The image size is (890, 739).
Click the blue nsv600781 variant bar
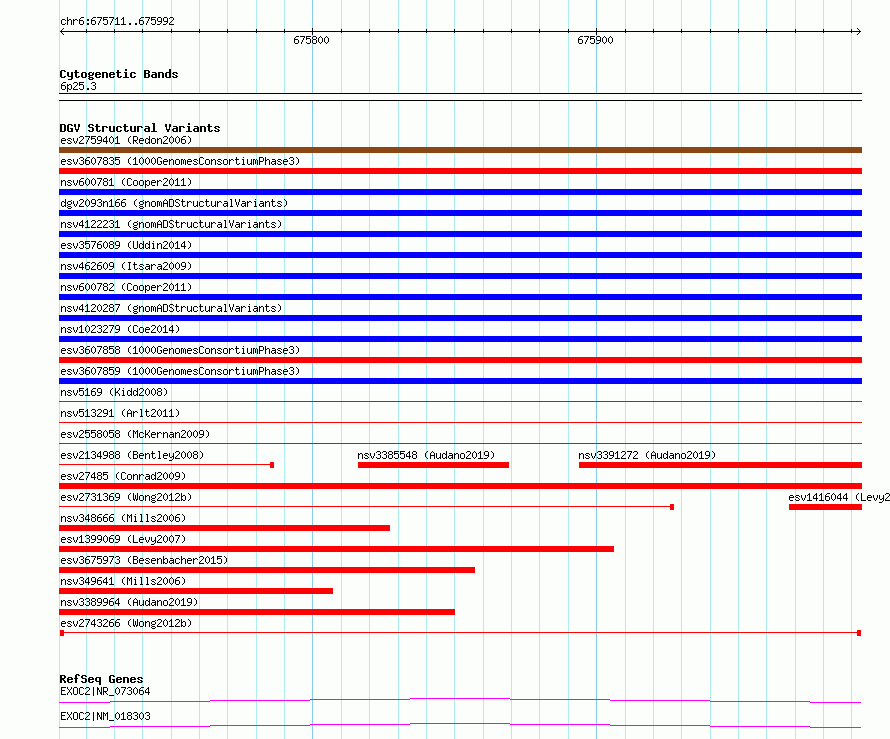pyautogui.click(x=460, y=192)
